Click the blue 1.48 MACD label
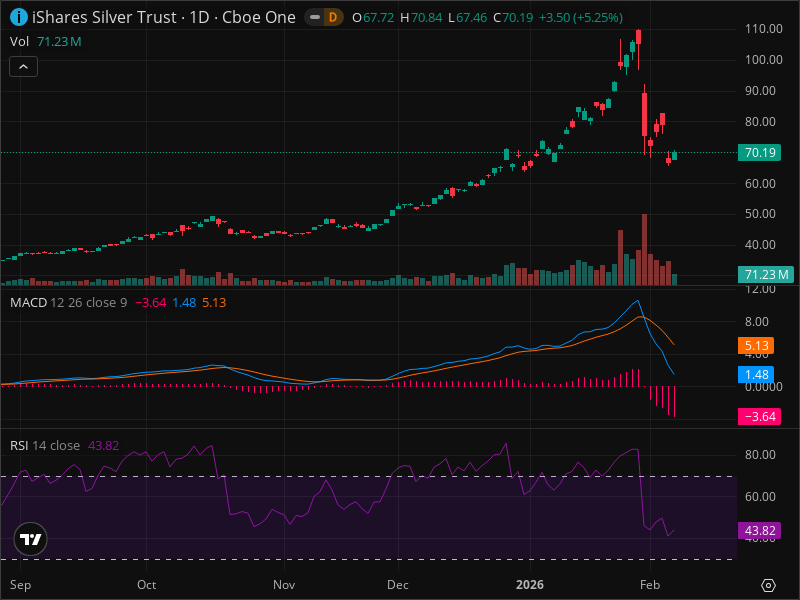Viewport: 800px width, 600px height. [756, 374]
